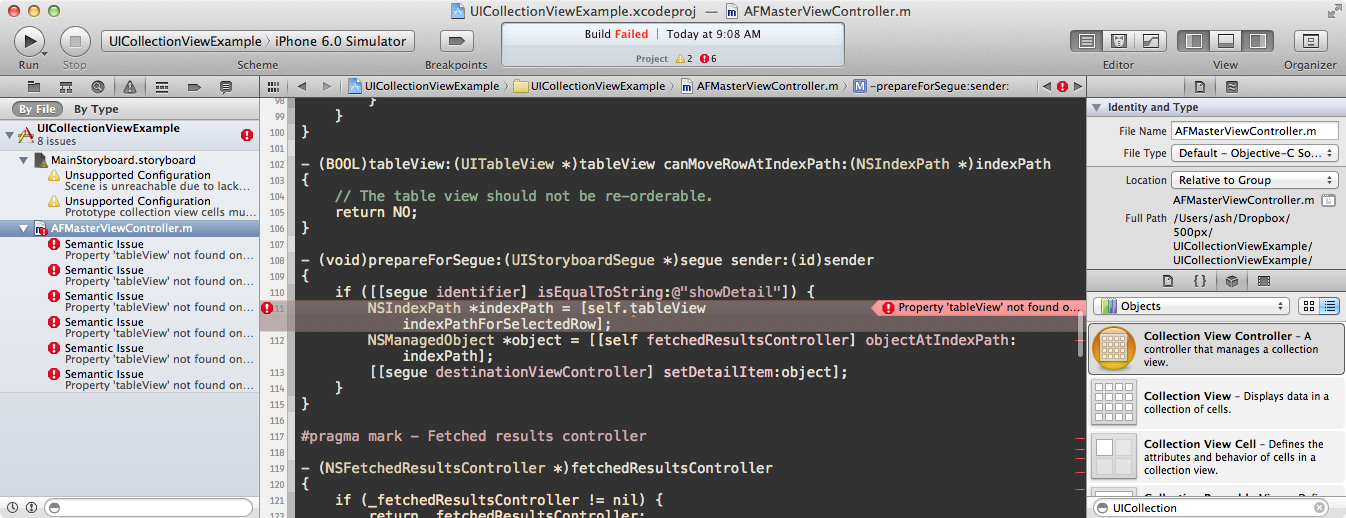Show the Quick Help inspector
The width and height of the screenshot is (1346, 518).
point(1232,87)
